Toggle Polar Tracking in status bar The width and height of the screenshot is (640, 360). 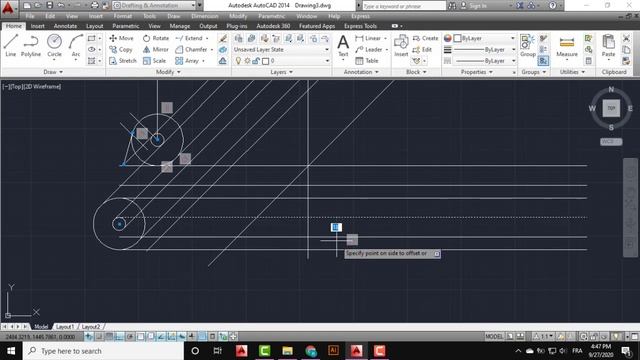pos(130,336)
